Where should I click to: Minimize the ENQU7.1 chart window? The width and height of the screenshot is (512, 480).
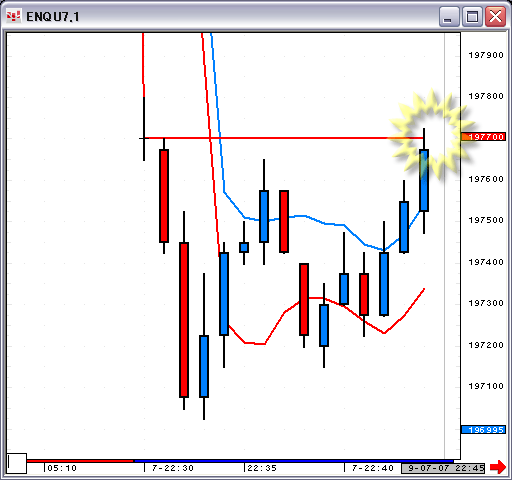coord(449,16)
